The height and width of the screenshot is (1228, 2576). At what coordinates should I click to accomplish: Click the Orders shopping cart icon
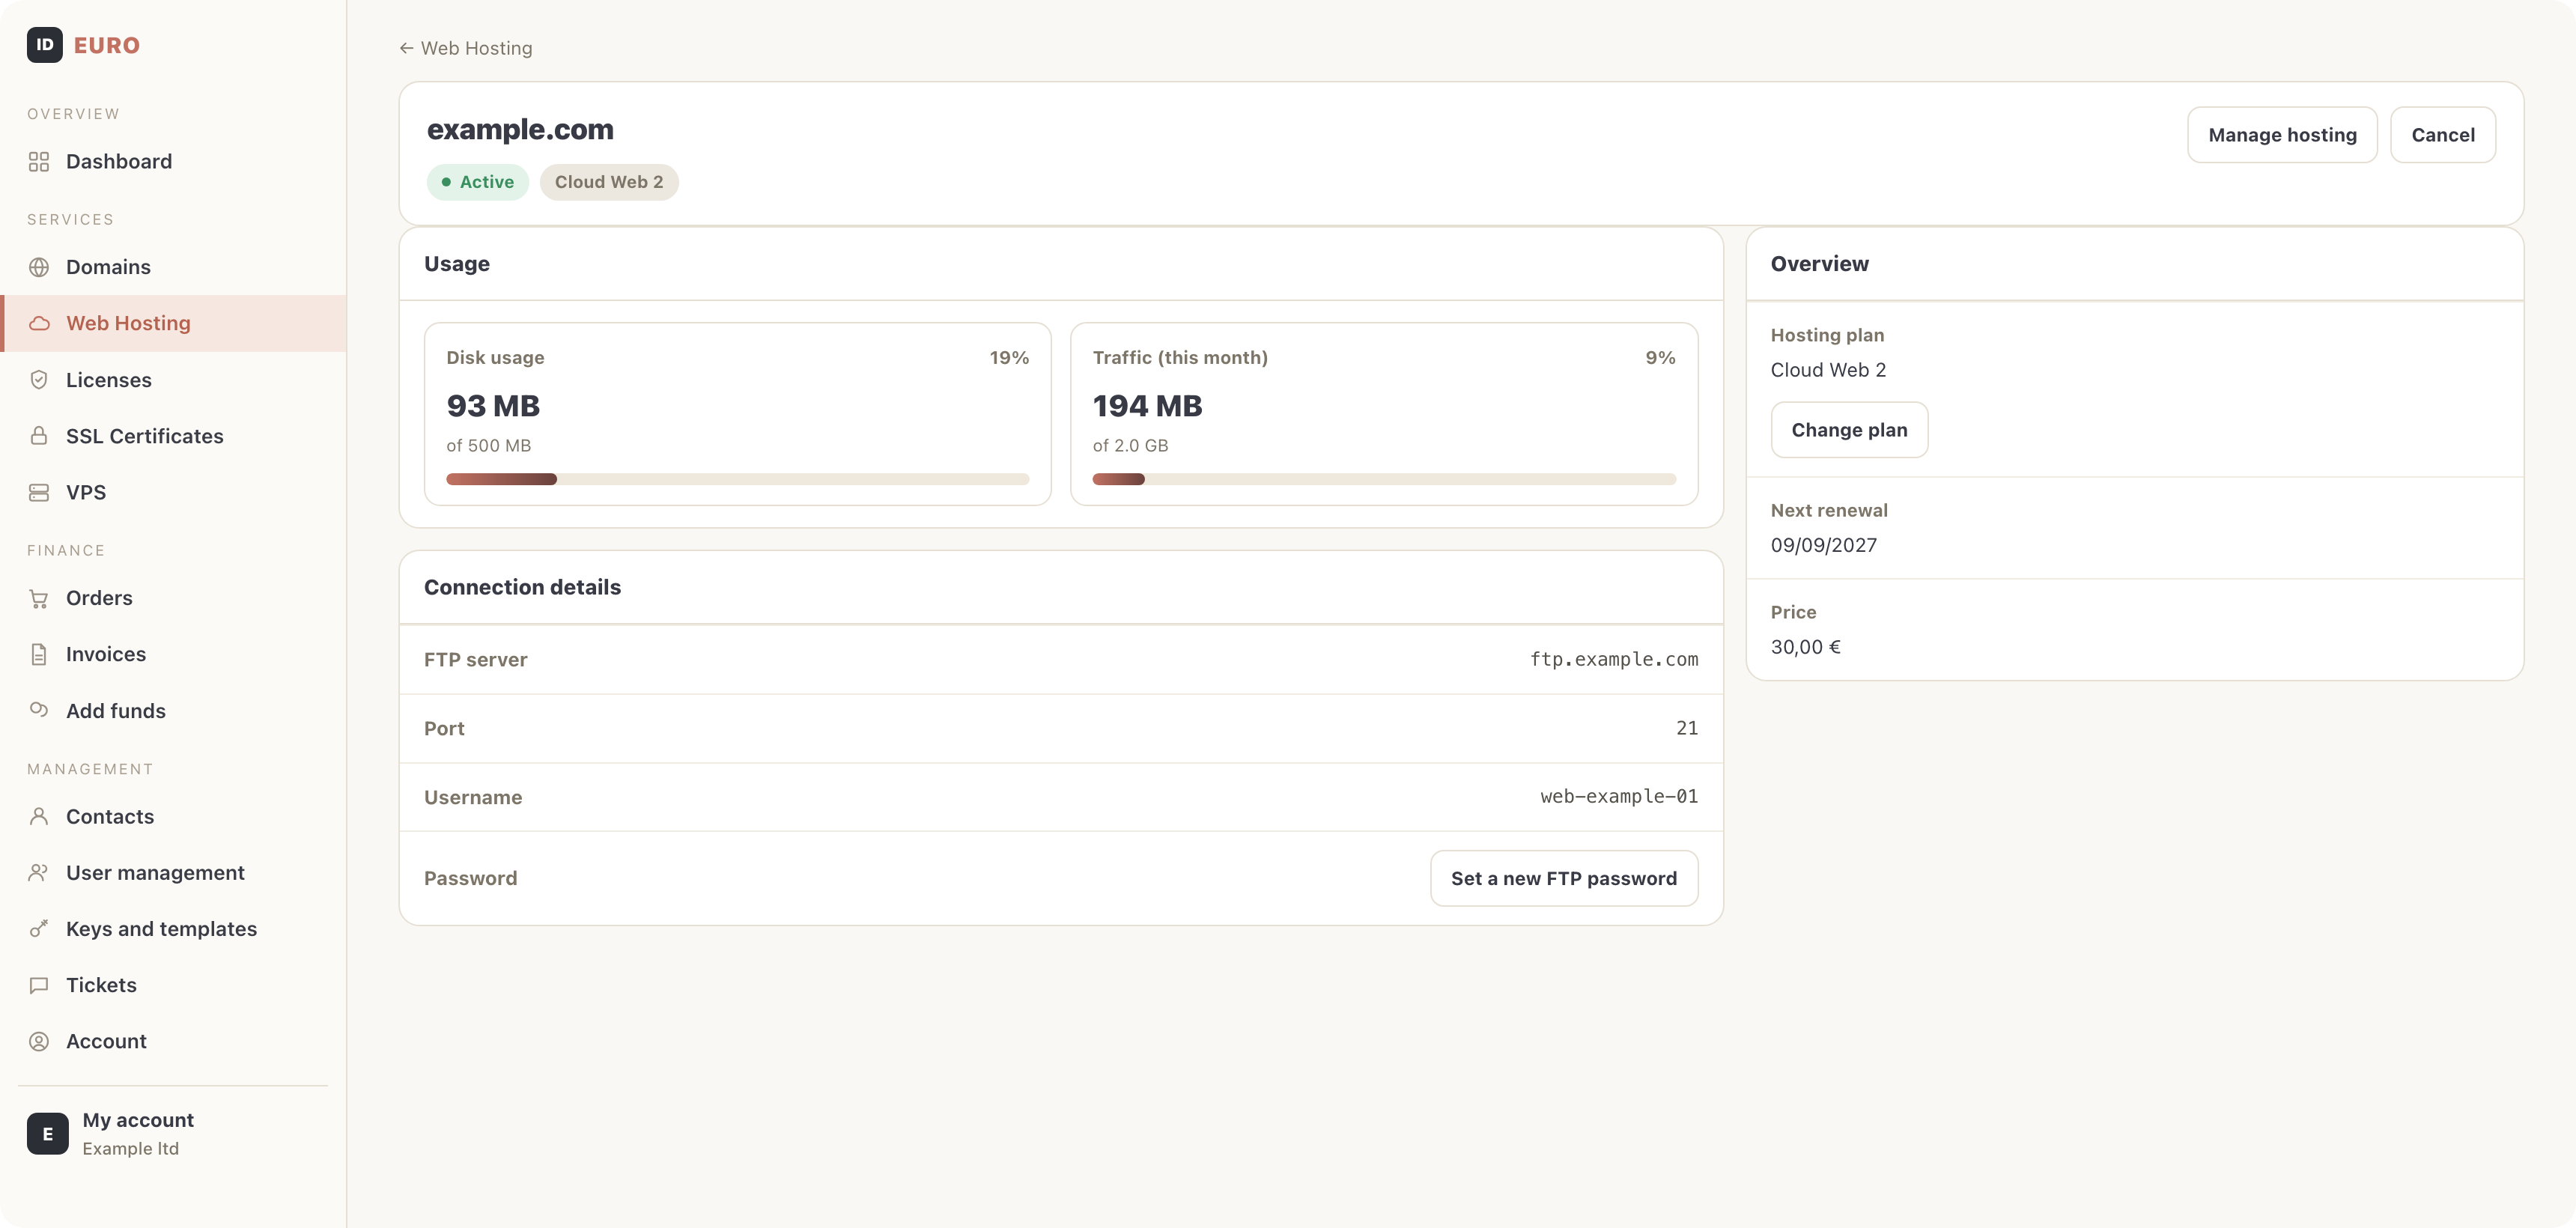tap(39, 598)
